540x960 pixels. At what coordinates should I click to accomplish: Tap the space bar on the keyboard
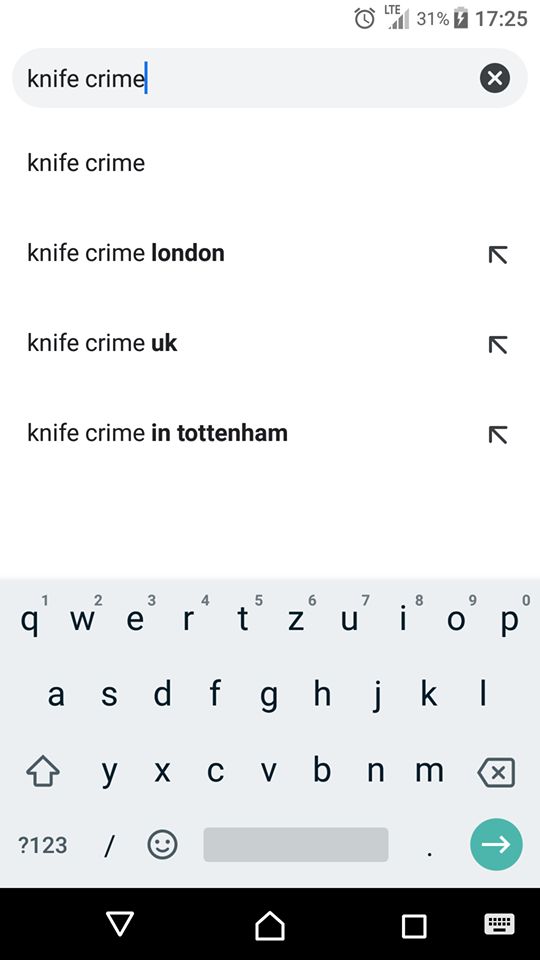pos(296,845)
